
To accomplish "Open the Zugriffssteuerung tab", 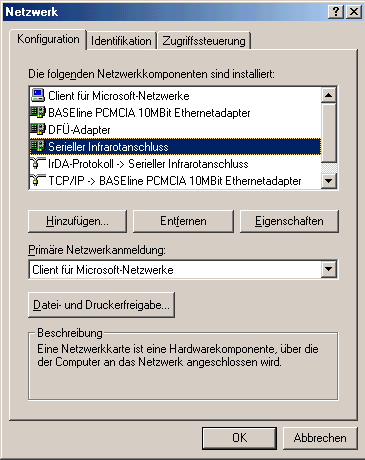I will click(x=204, y=41).
